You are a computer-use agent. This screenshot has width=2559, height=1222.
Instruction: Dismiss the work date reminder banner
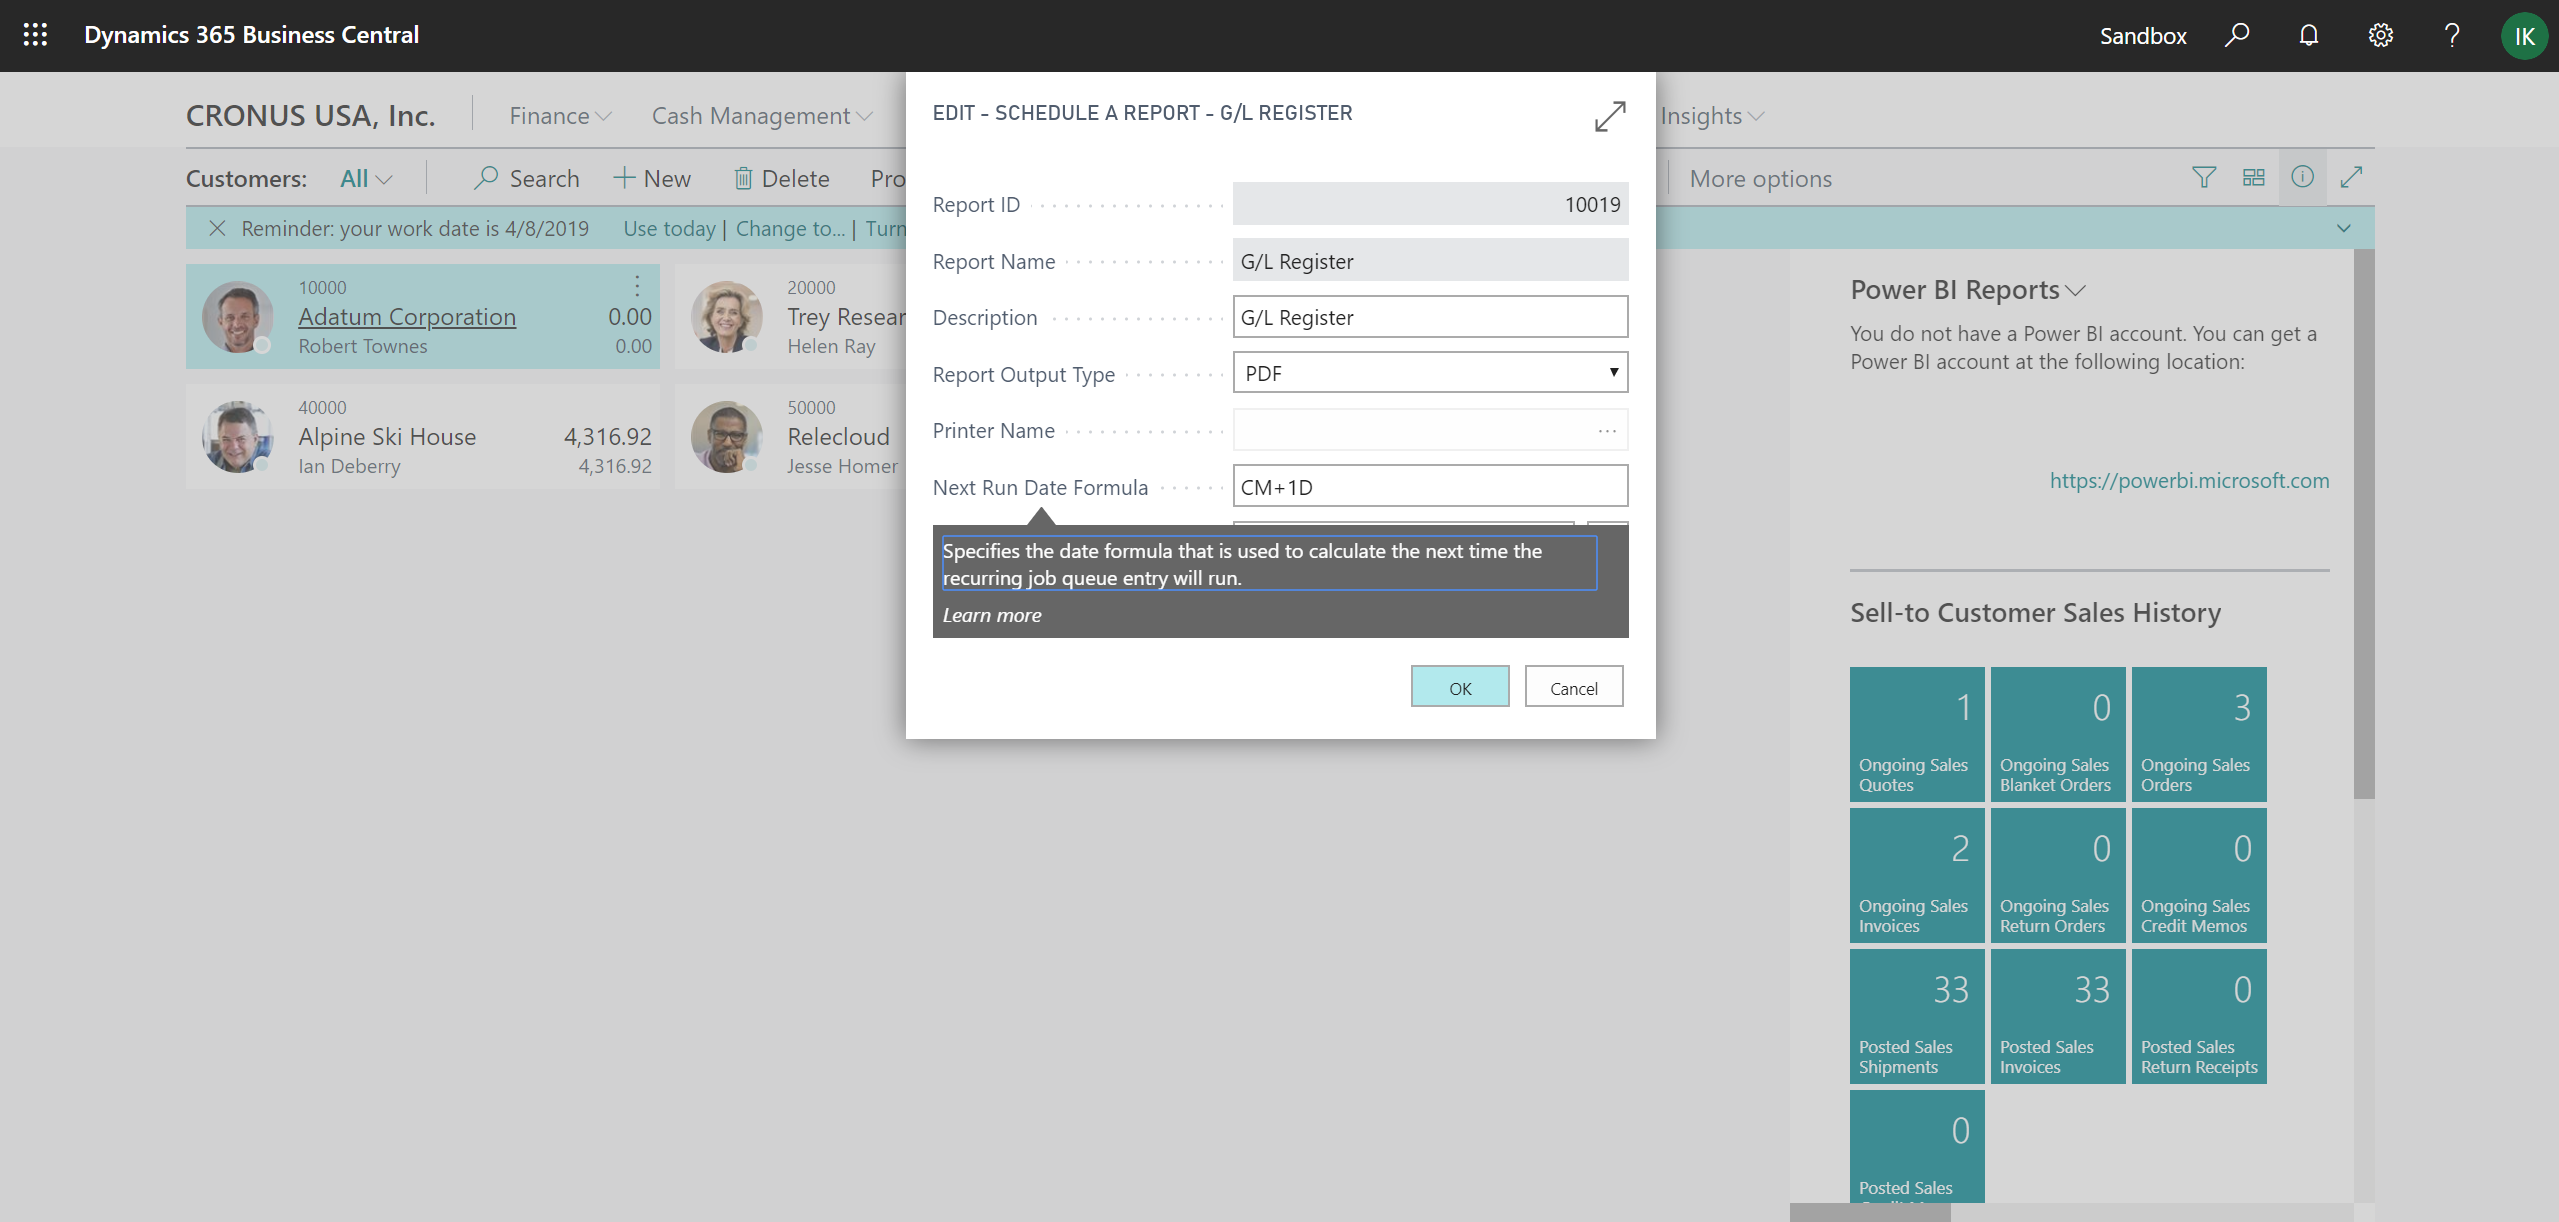pos(218,228)
